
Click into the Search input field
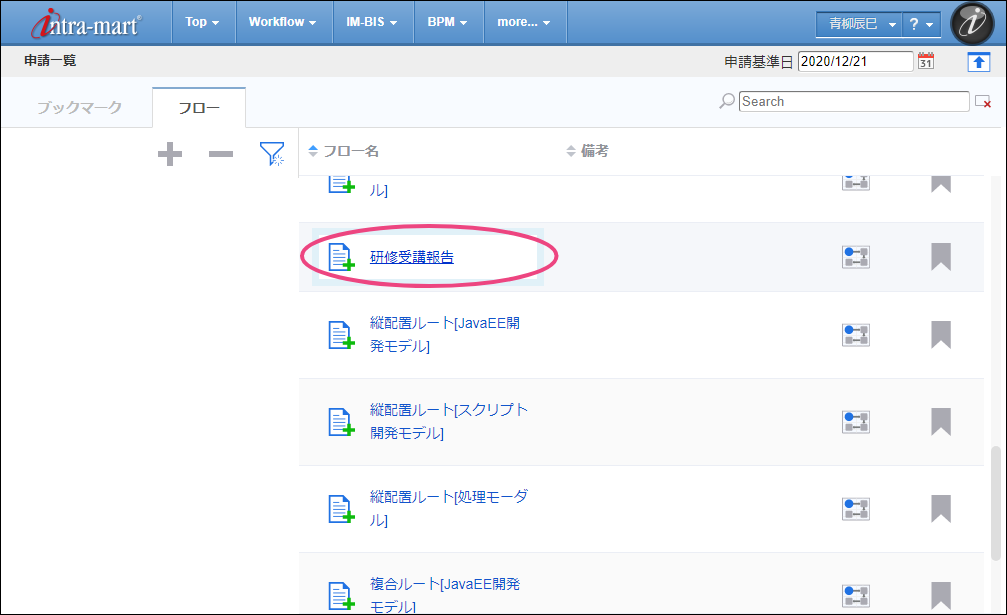click(854, 101)
